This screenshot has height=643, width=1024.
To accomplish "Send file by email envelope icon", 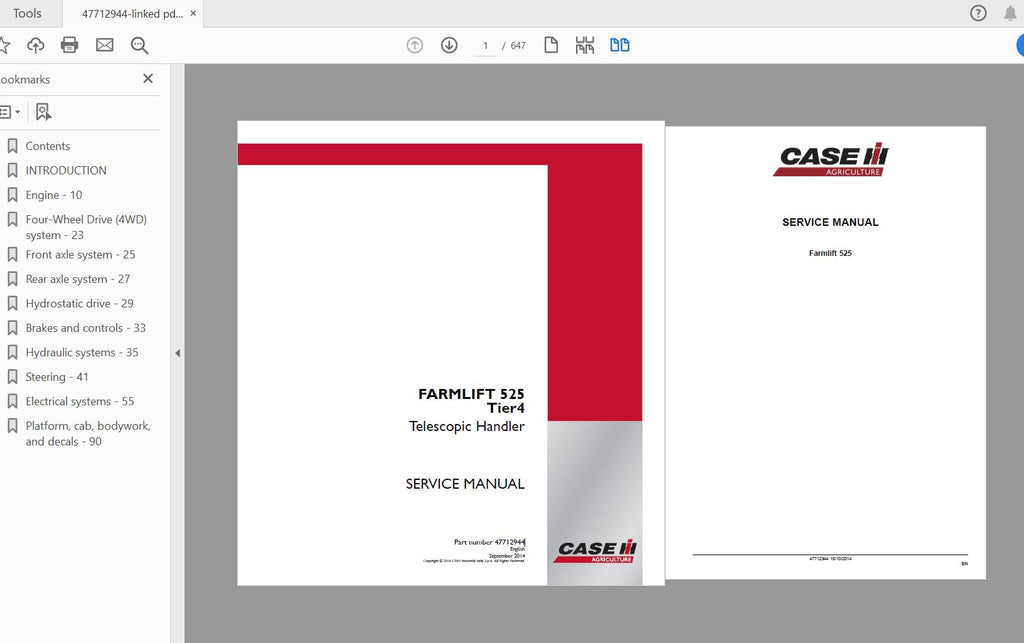I will pos(104,45).
